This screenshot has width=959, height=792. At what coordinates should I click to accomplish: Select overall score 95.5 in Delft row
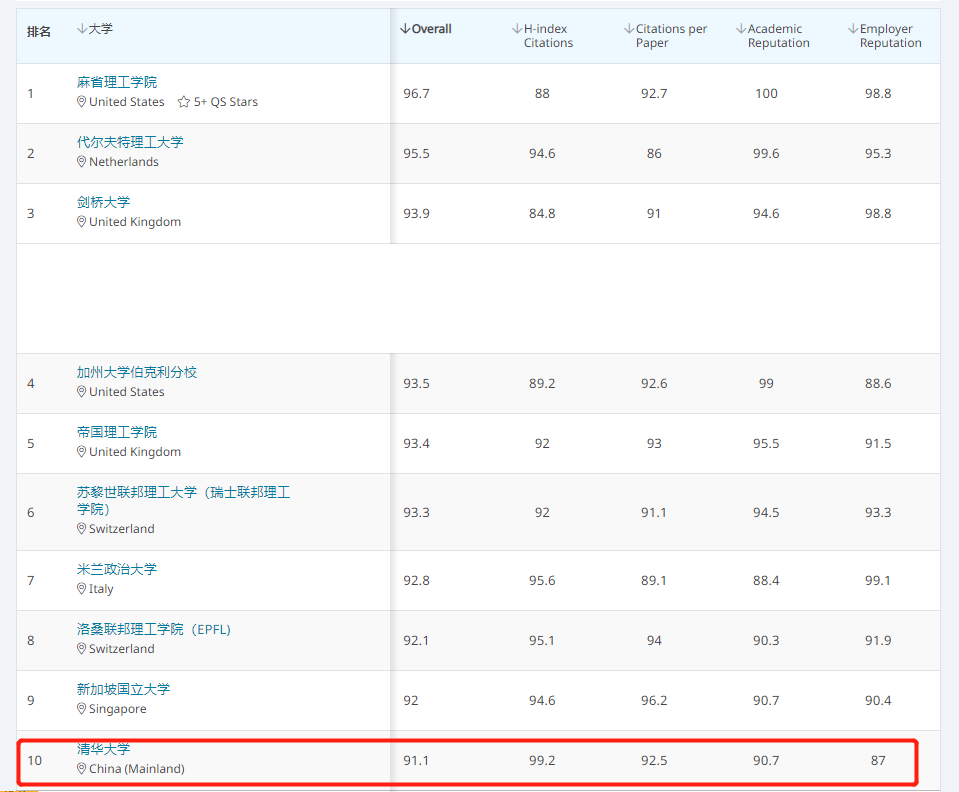click(x=416, y=154)
